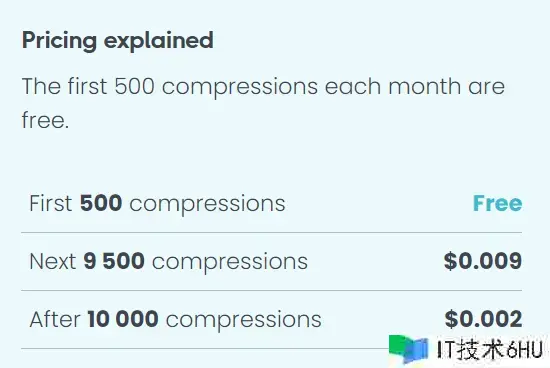The height and width of the screenshot is (368, 550).
Task: Click the paragraph about first 500 compressions
Action: coord(263,103)
